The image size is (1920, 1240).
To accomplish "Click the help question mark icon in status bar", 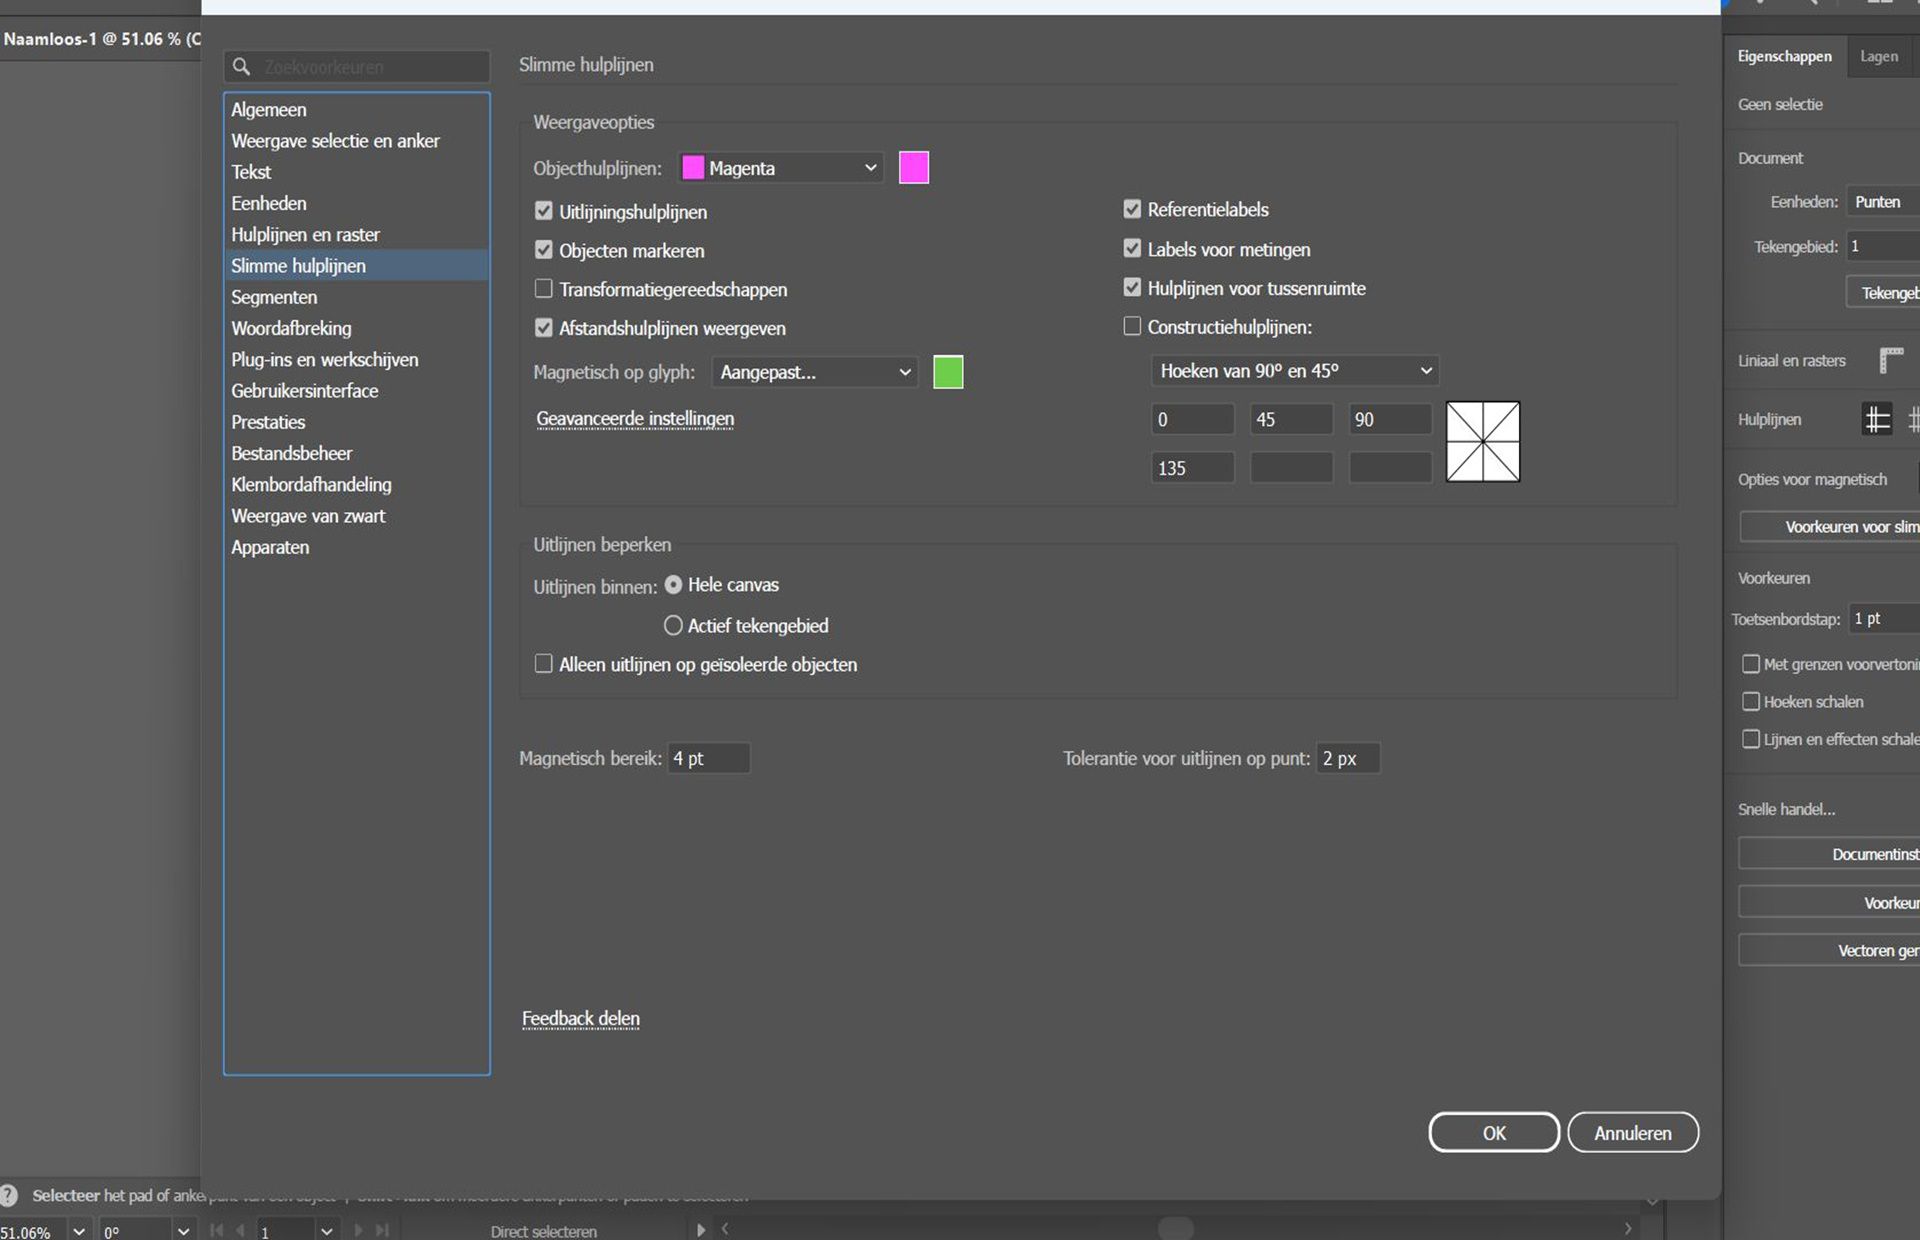I will (x=9, y=1195).
